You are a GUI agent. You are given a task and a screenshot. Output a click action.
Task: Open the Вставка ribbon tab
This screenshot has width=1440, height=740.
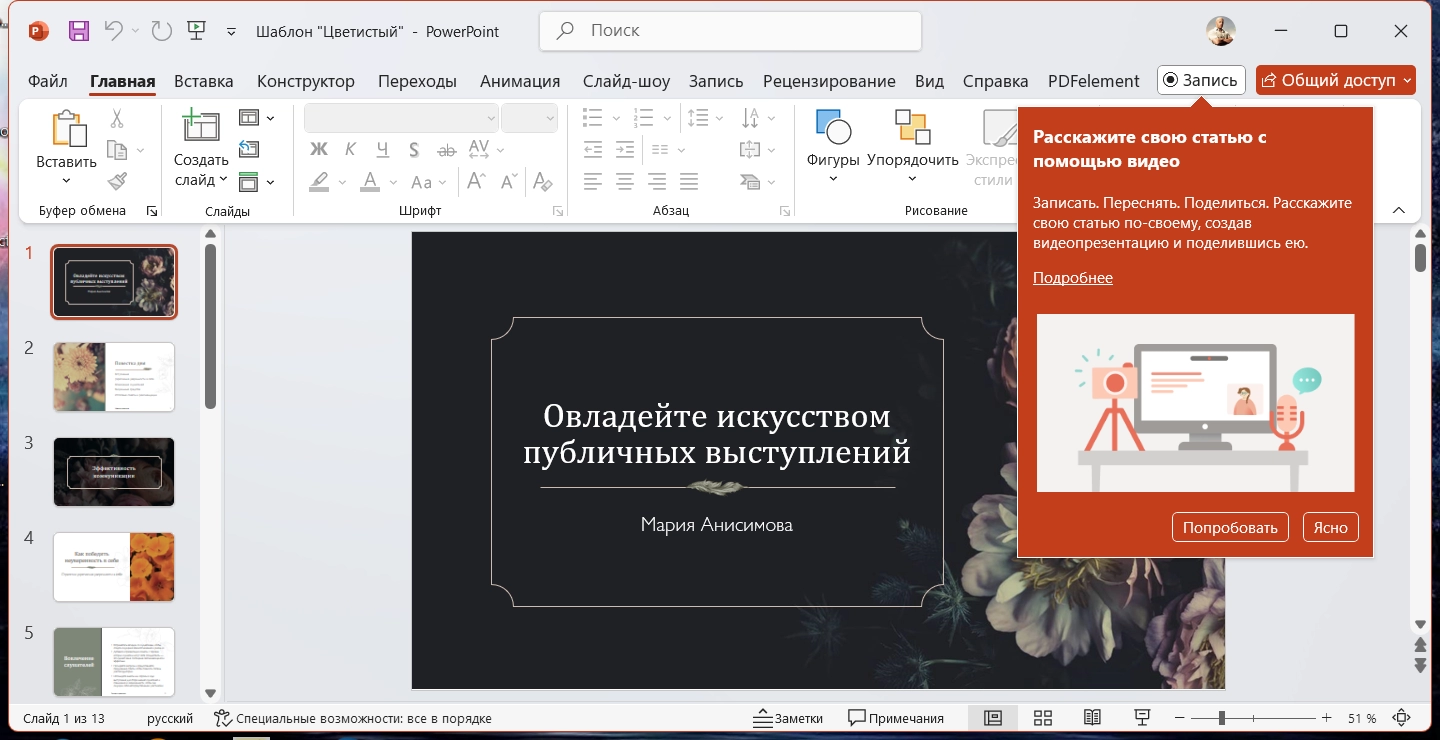pyautogui.click(x=203, y=81)
